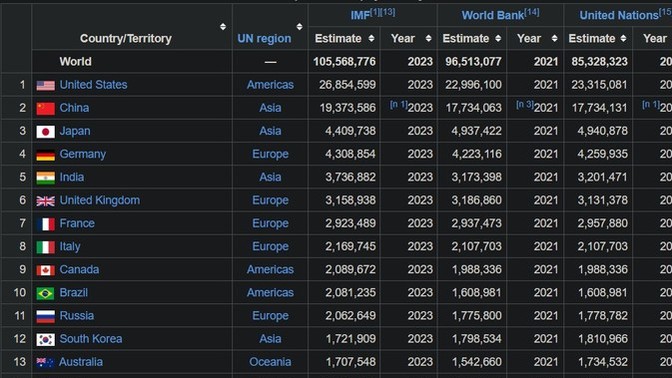The image size is (672, 378).
Task: Open the China country link
Action: [x=74, y=108]
